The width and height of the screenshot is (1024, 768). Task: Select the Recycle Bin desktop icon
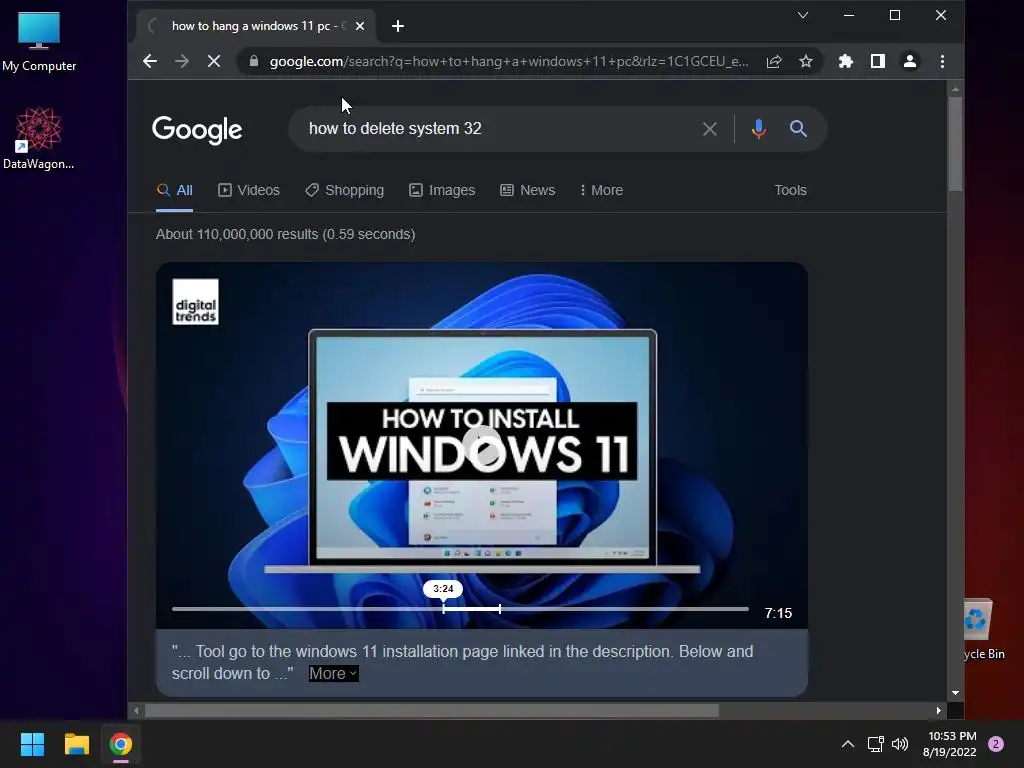tap(985, 630)
